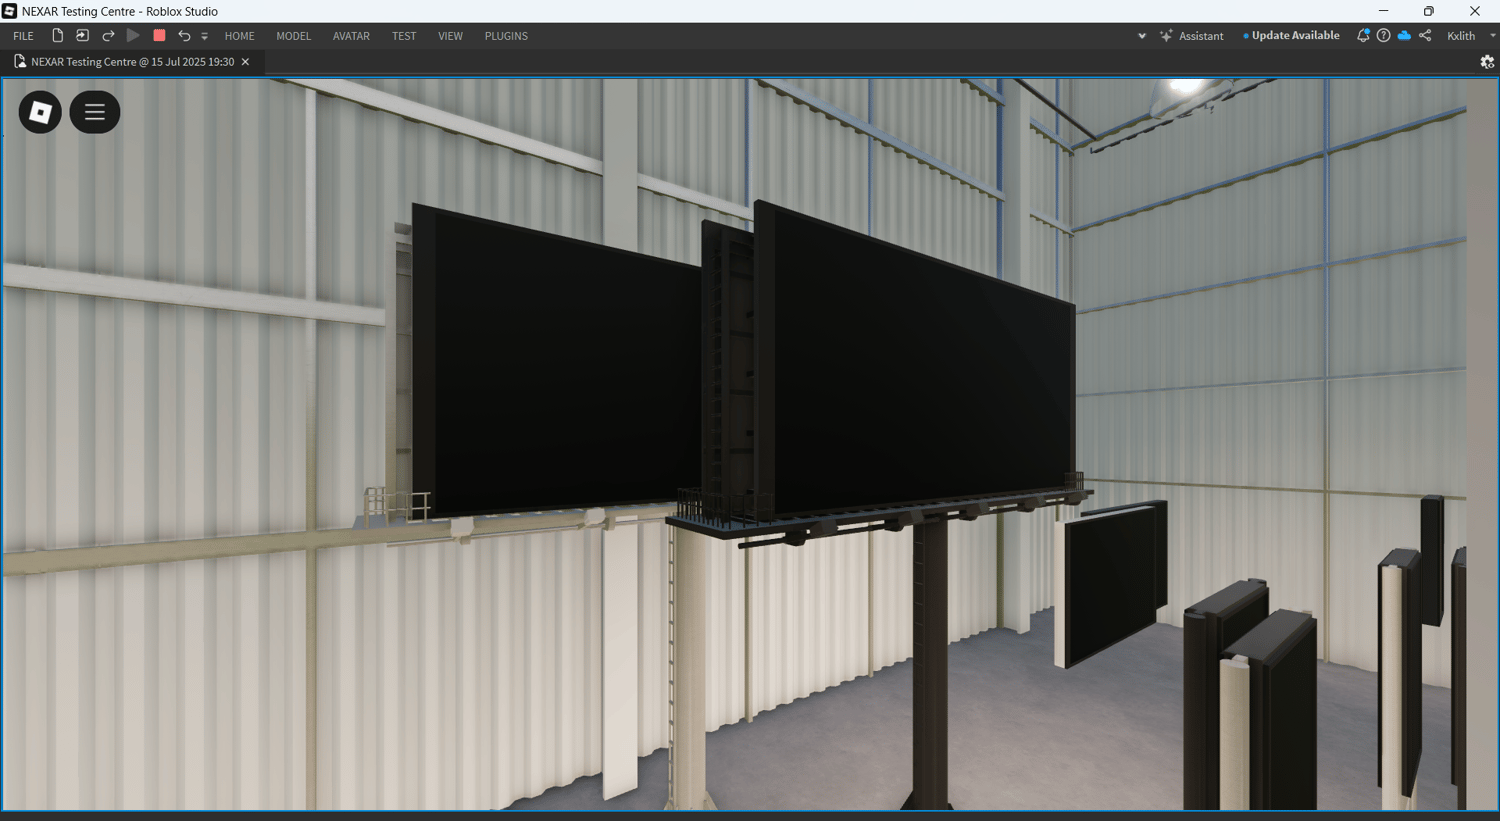
Task: Stop the running playtest with red Stop
Action: (x=159, y=36)
